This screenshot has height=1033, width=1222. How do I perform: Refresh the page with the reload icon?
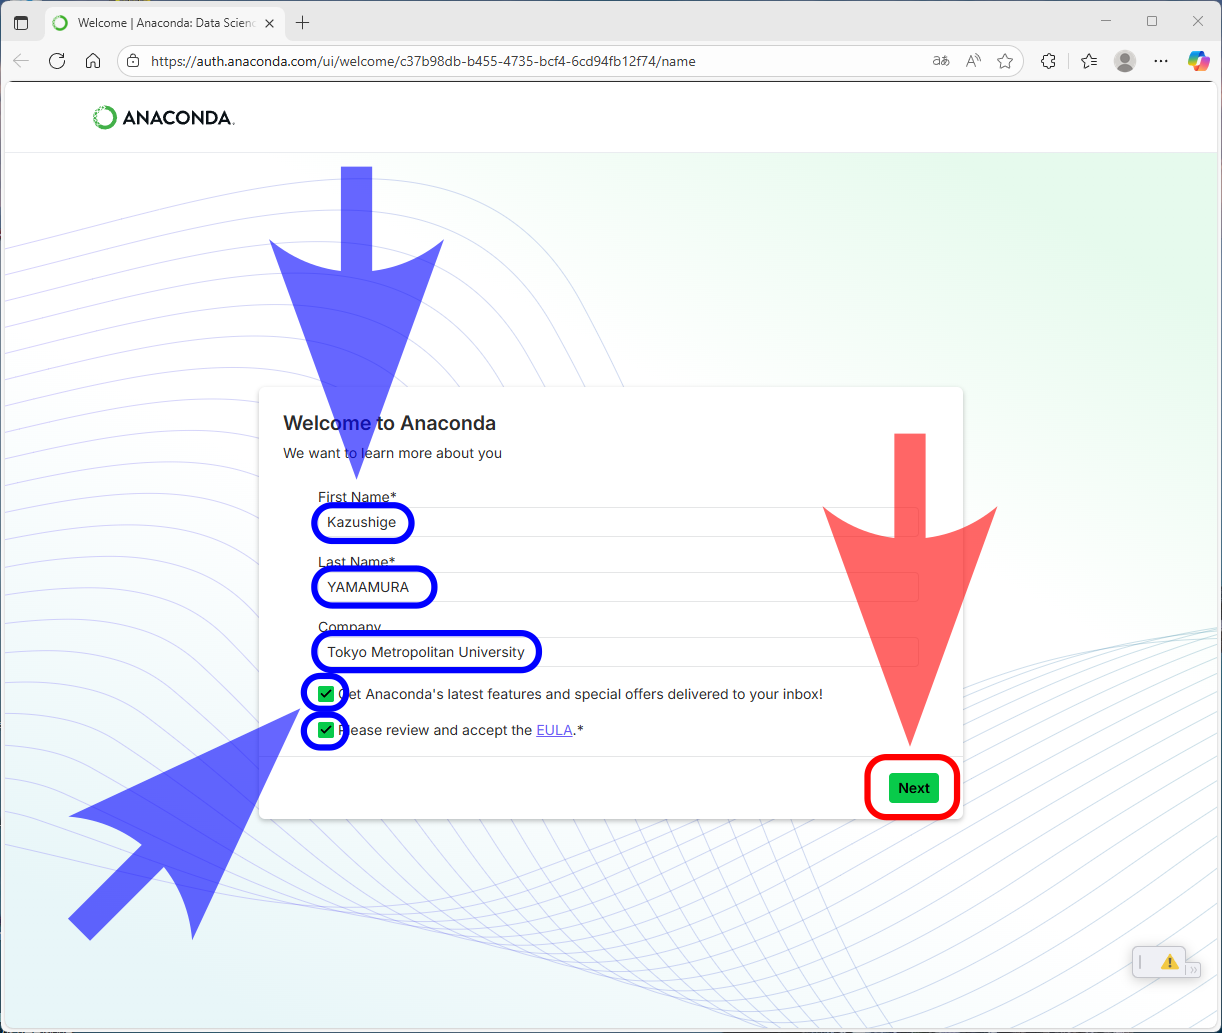click(x=57, y=61)
